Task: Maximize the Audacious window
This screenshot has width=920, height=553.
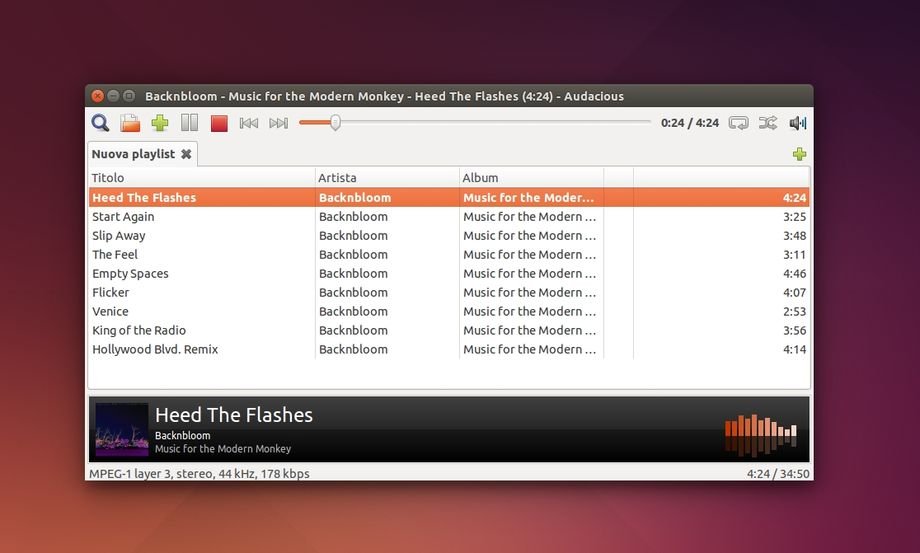Action: coord(128,96)
